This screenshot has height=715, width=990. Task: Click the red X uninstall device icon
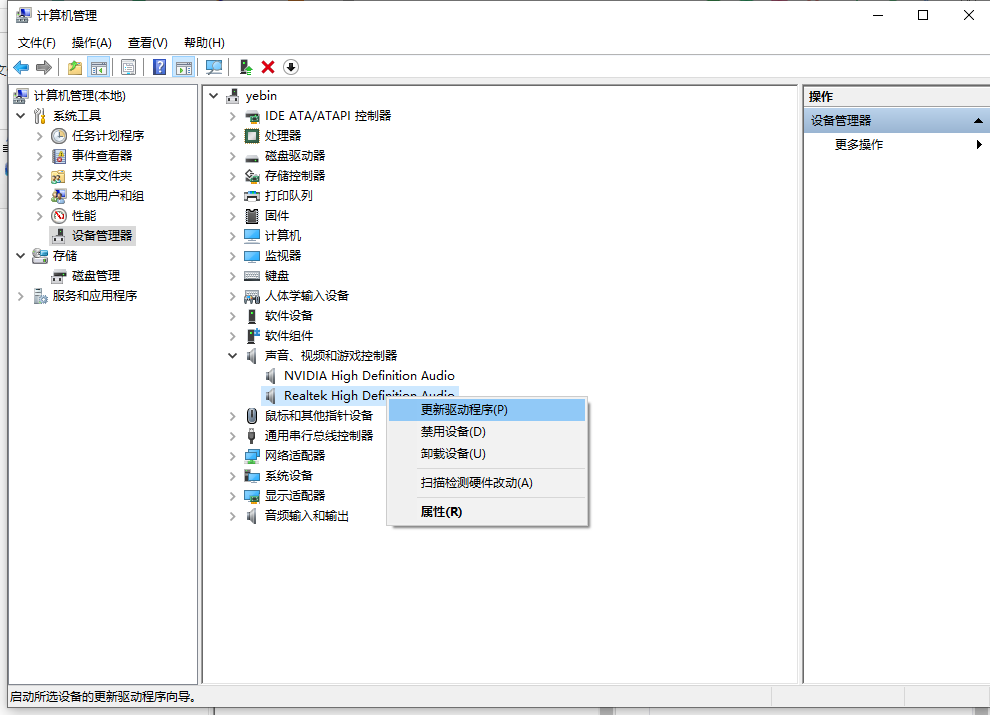tap(268, 67)
